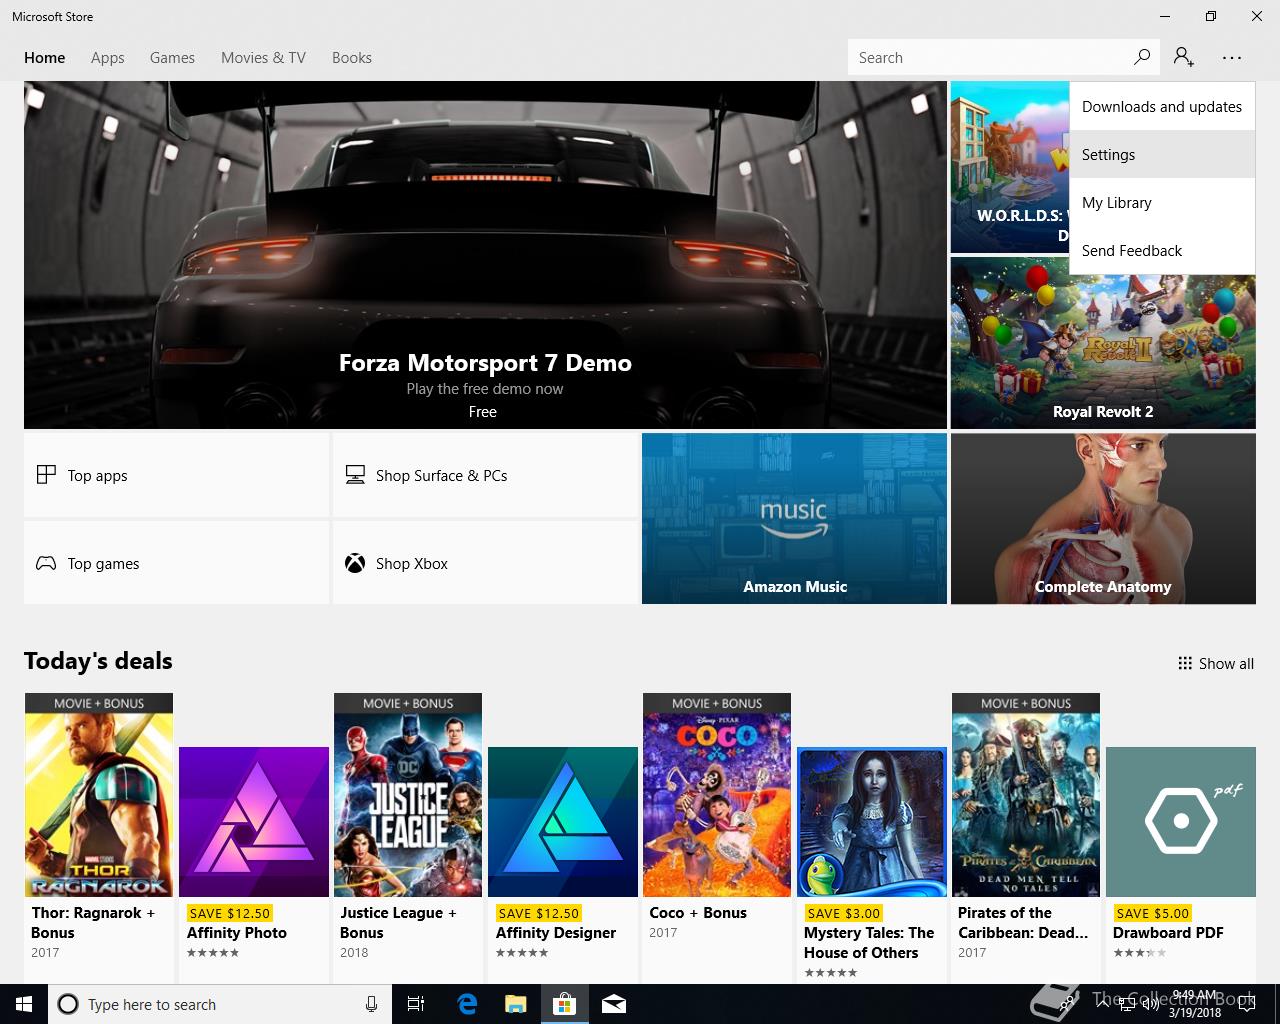
Task: Open Coco movie poster
Action: (717, 795)
